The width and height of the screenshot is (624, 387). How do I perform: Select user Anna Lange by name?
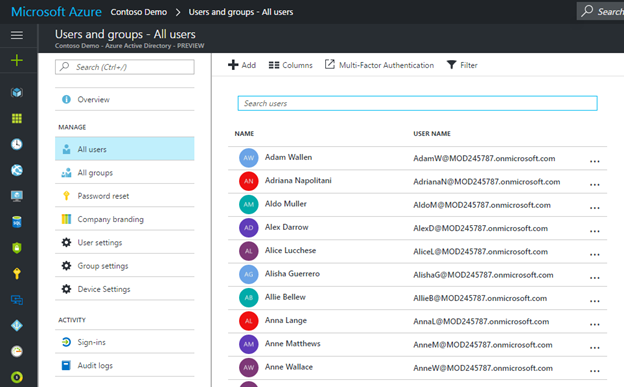[x=286, y=321]
